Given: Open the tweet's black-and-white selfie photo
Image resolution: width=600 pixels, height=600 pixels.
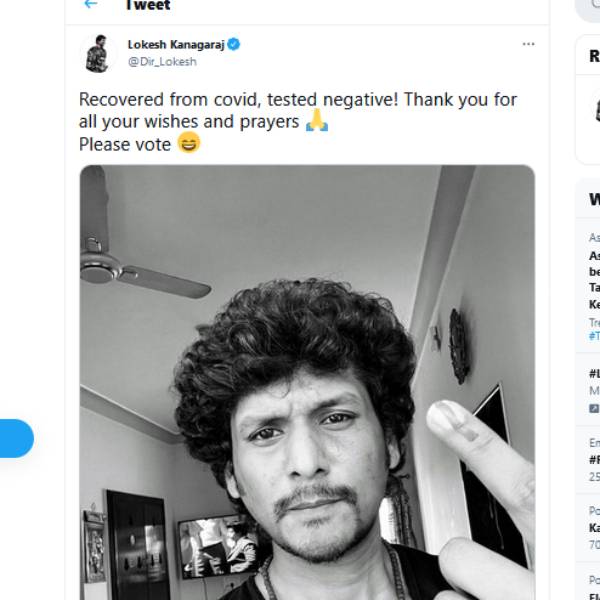Looking at the screenshot, I should (307, 382).
